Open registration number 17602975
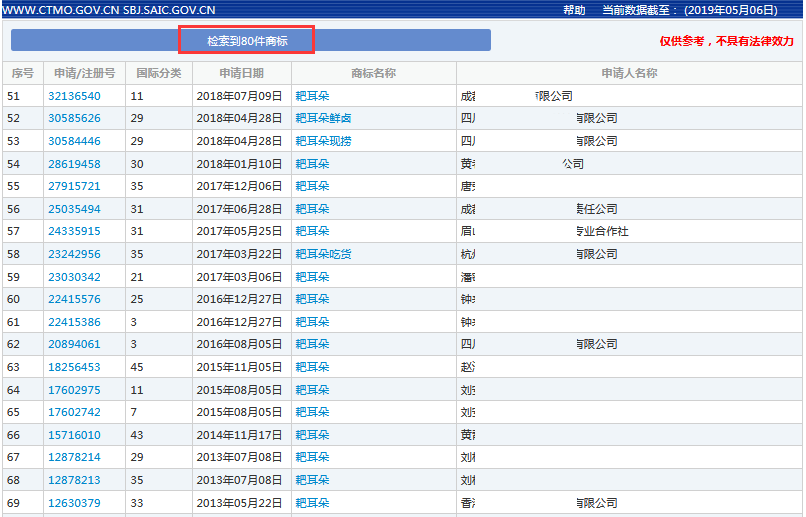 [x=75, y=390]
